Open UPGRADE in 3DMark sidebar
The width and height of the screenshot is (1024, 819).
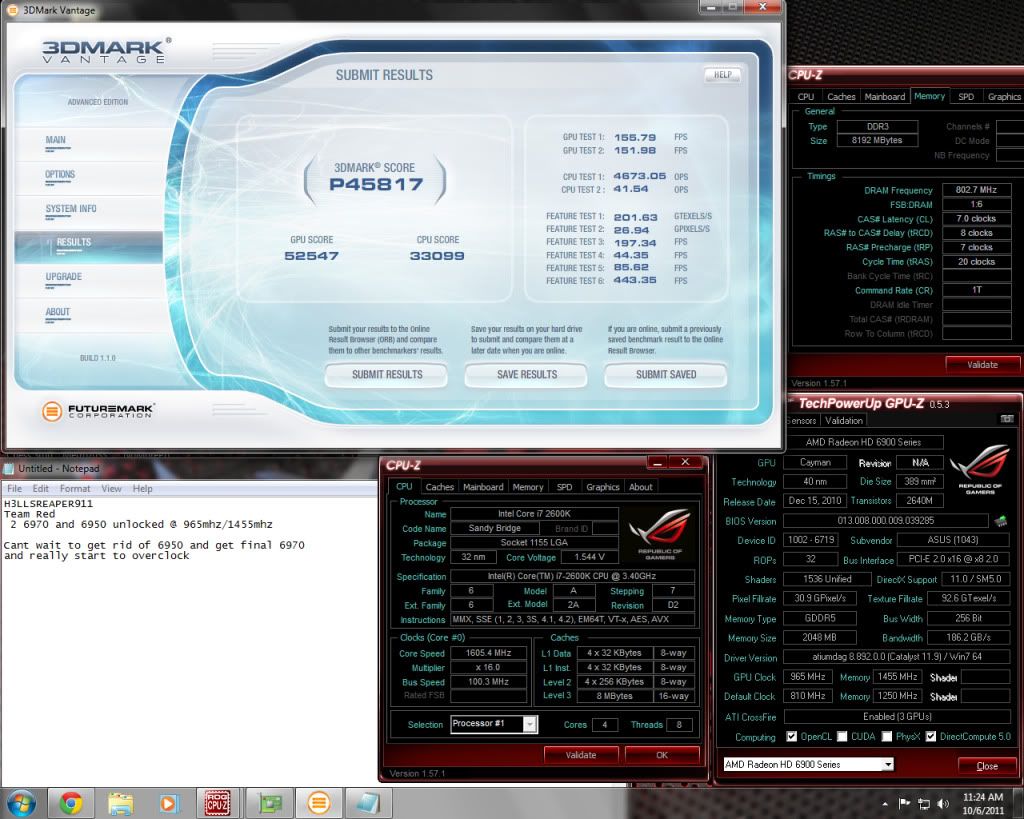click(63, 276)
